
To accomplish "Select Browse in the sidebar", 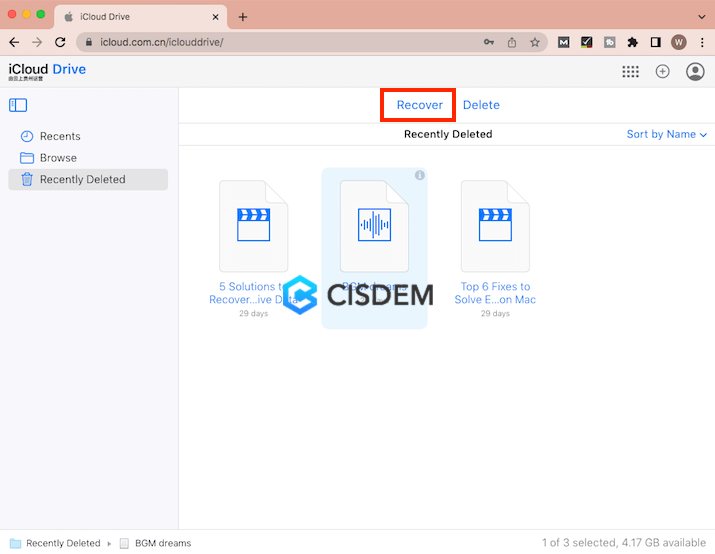I will pyautogui.click(x=58, y=158).
